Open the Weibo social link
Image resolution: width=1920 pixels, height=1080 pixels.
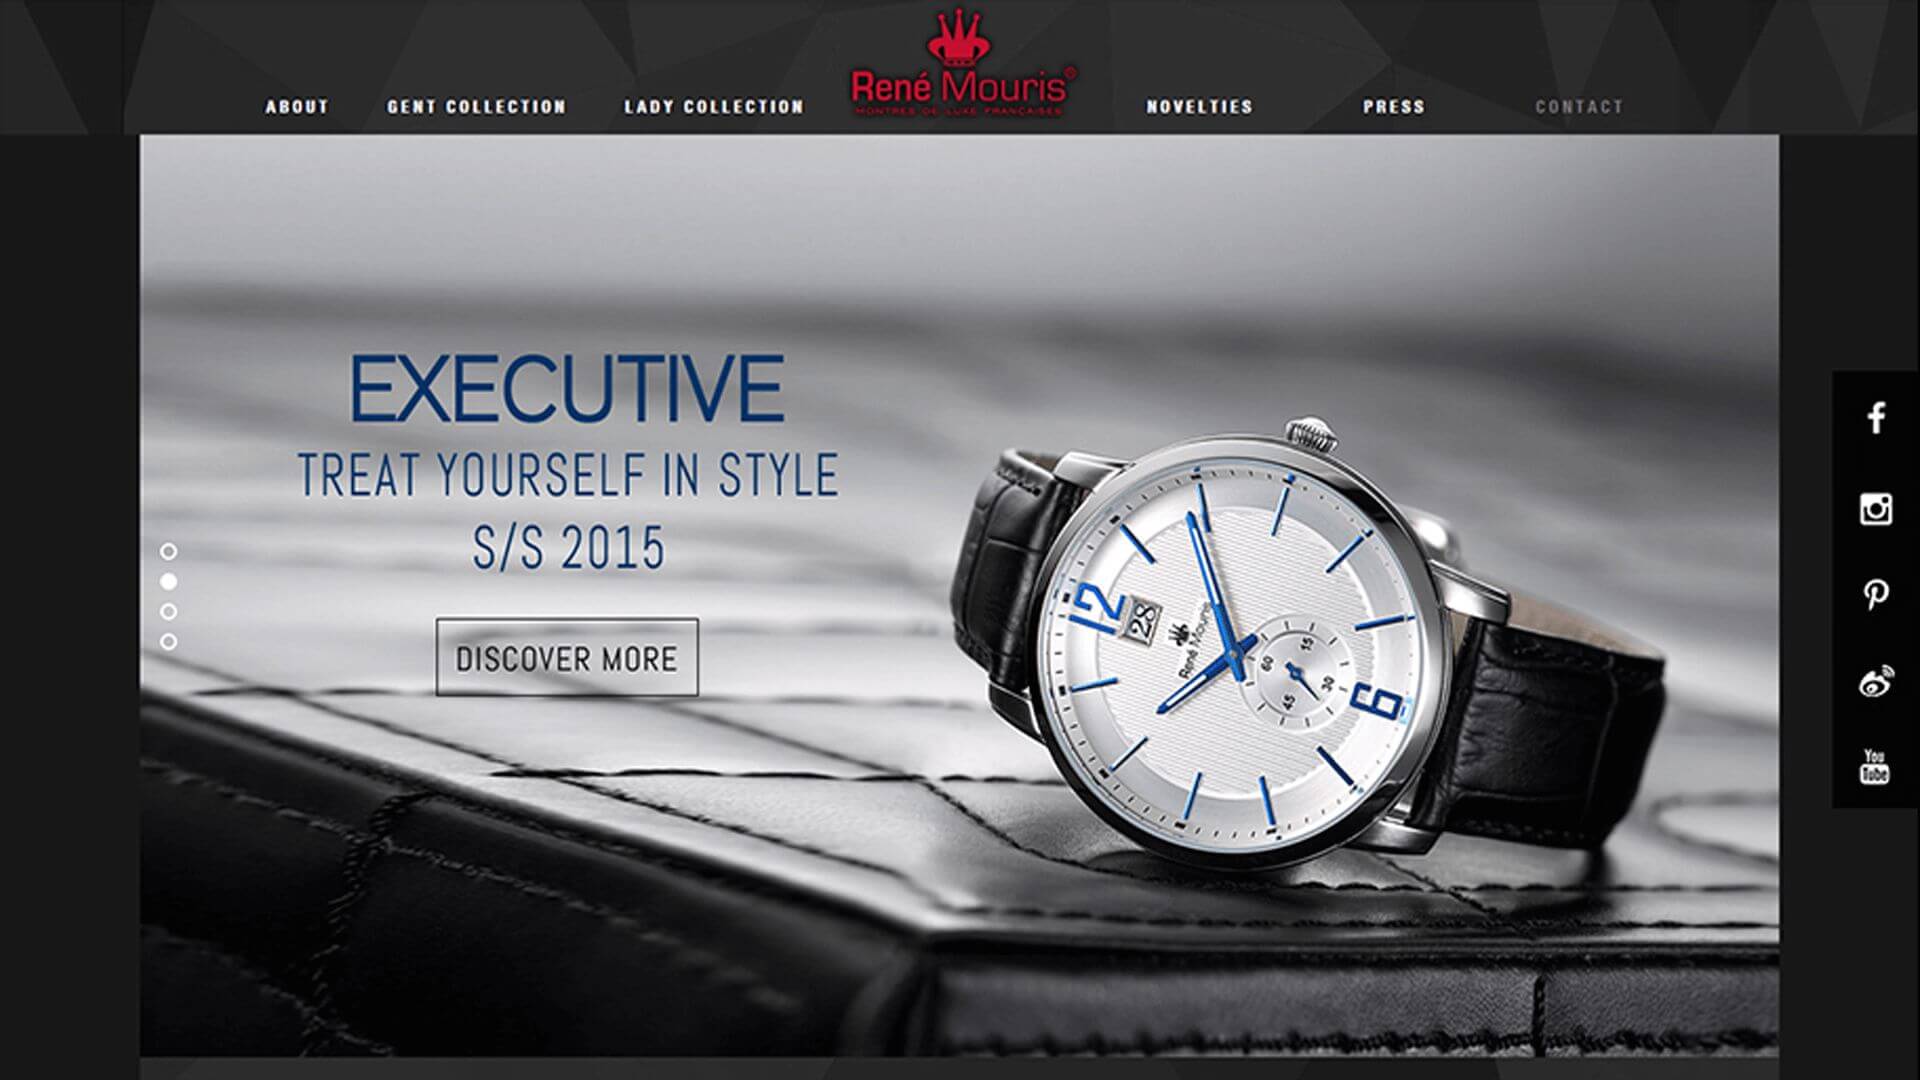[1876, 682]
